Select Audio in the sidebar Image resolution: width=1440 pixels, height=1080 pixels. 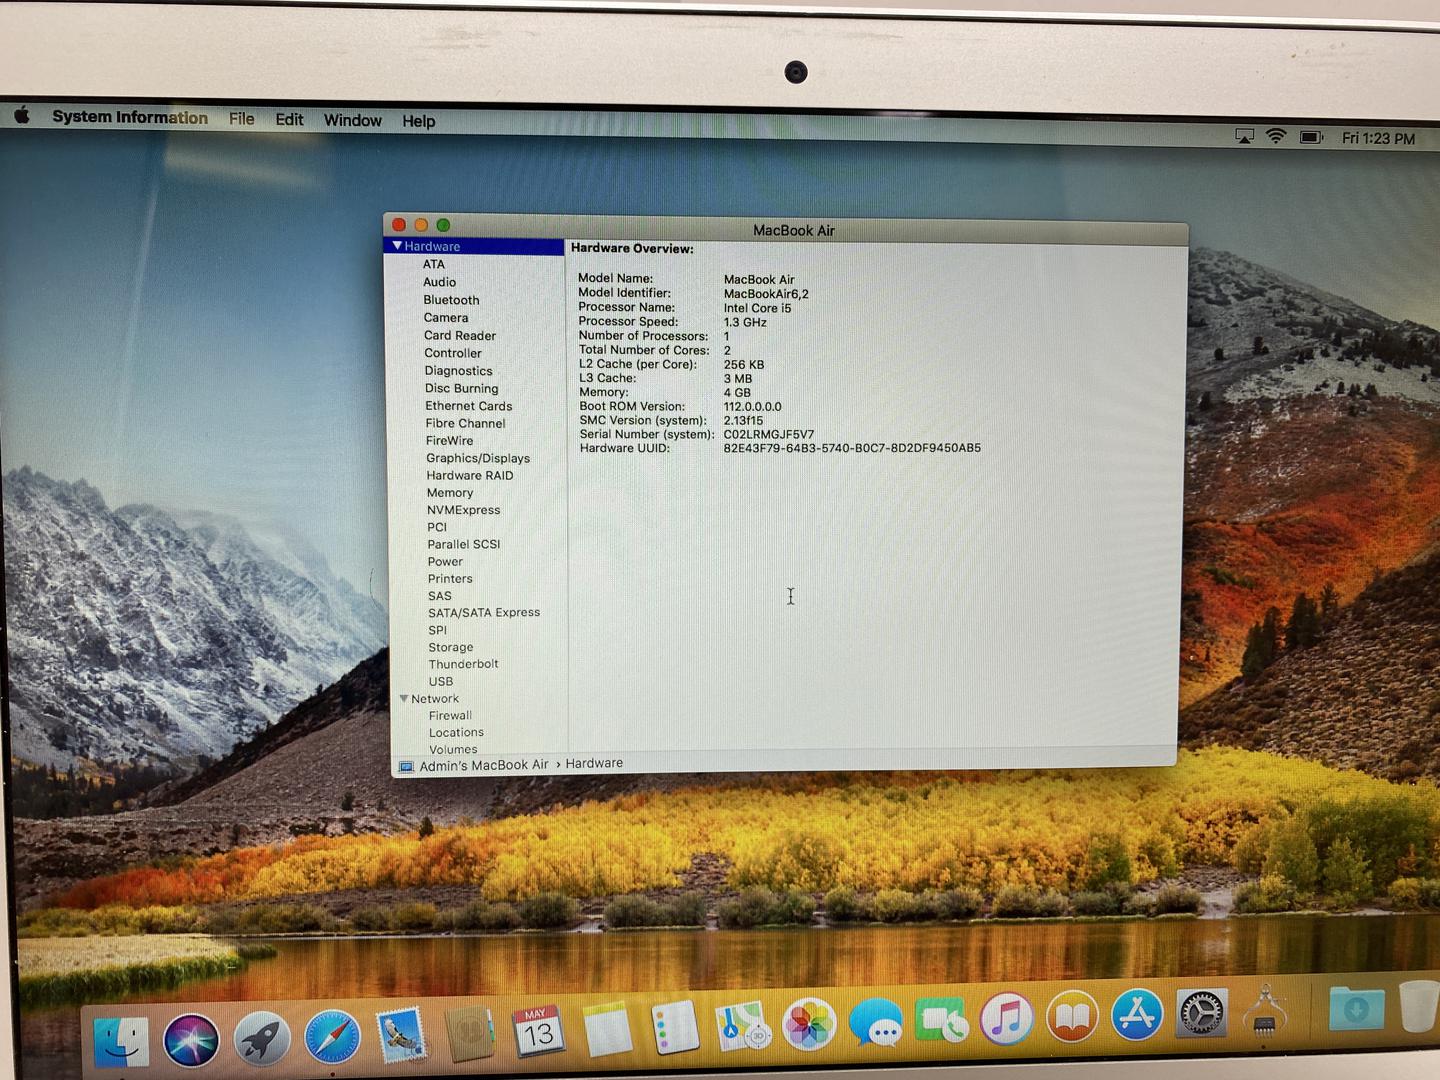click(x=439, y=282)
